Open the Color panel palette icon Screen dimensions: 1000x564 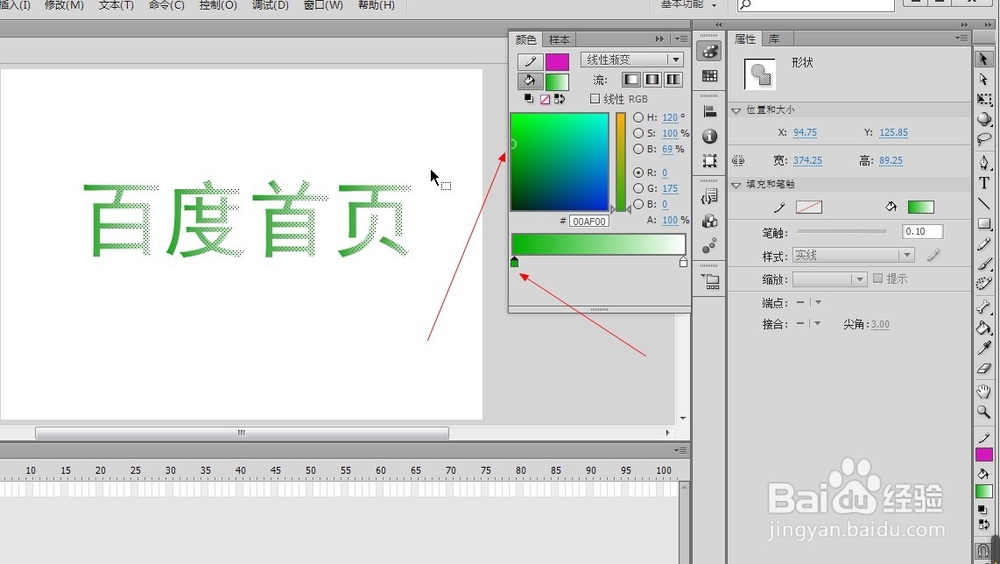coord(709,52)
